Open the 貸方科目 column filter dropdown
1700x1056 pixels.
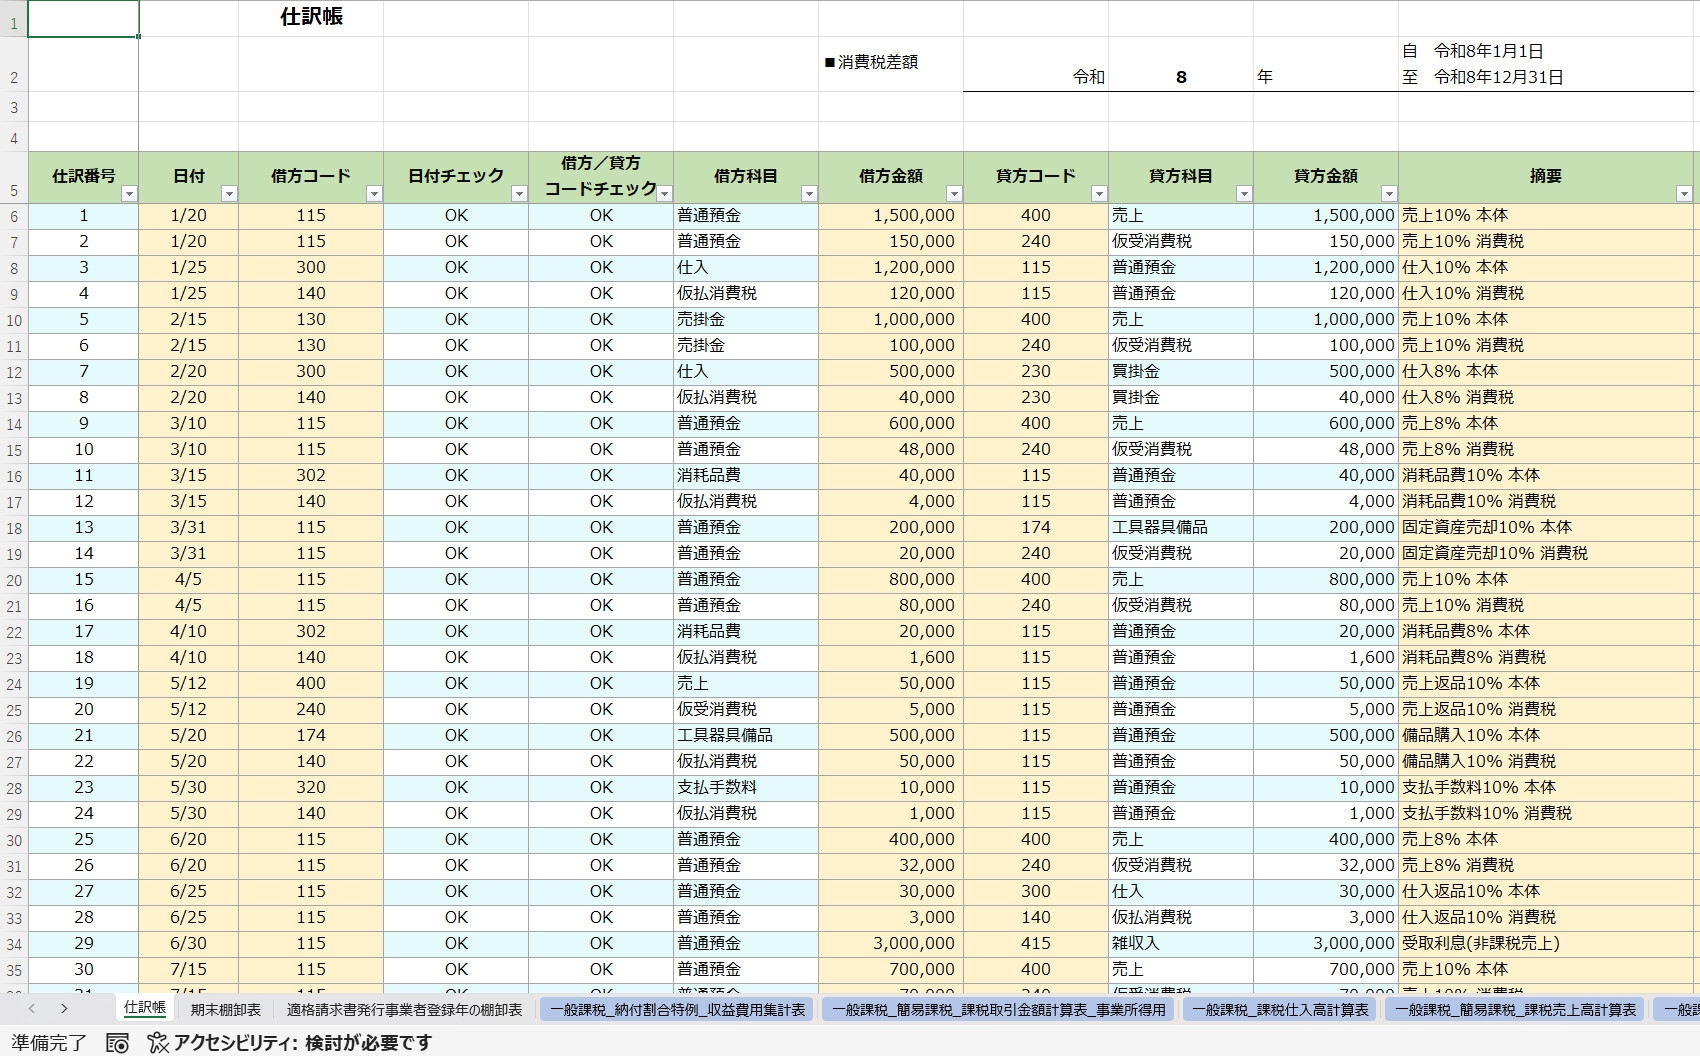[x=1244, y=194]
